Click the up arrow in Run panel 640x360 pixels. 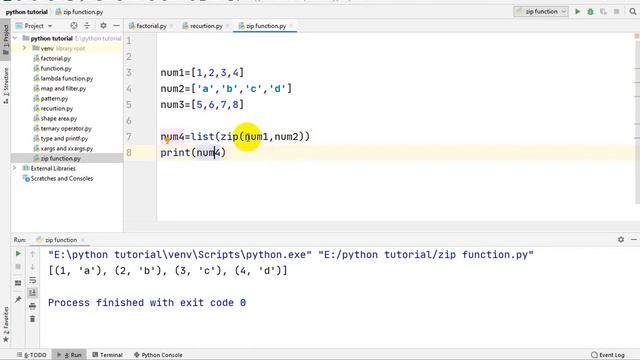(33, 254)
